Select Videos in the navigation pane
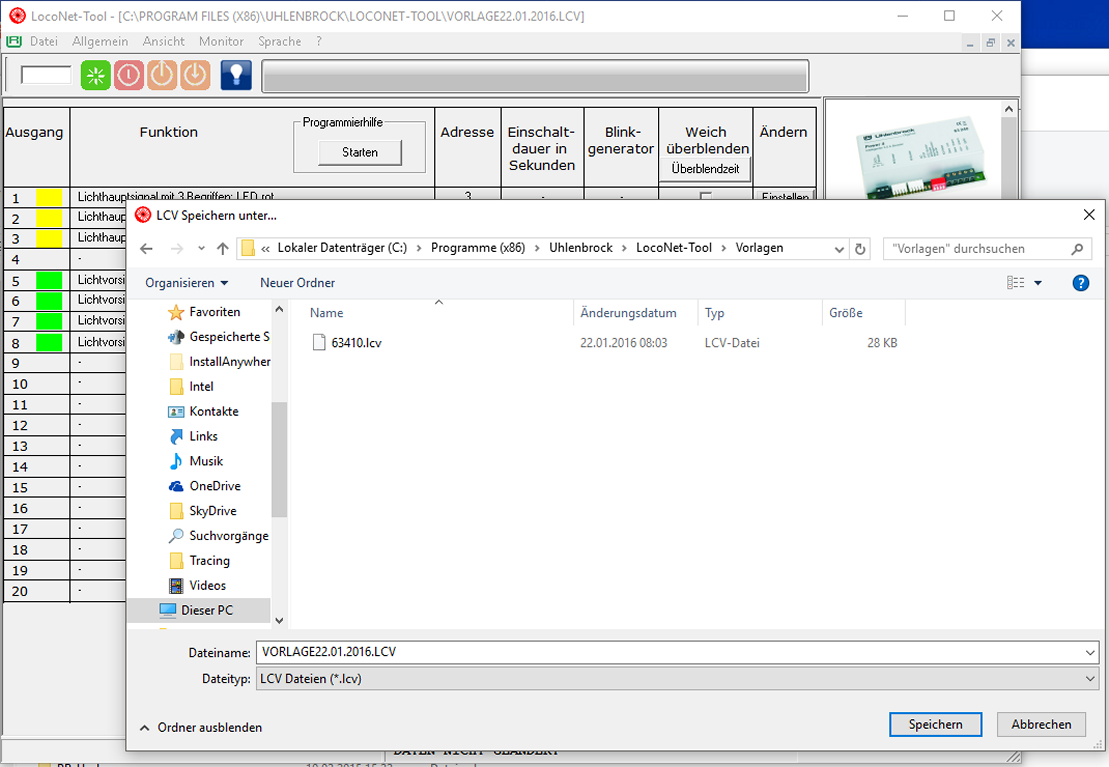This screenshot has height=767, width=1109. click(197, 585)
